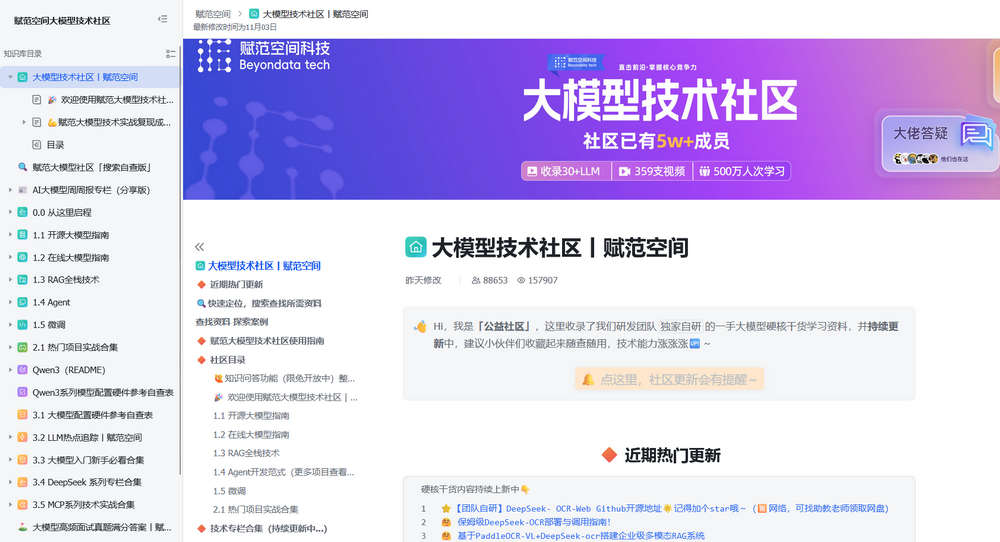Click 点这里，社区更新会有提醒 button
Viewport: 1000px width, 542px height.
pos(669,379)
